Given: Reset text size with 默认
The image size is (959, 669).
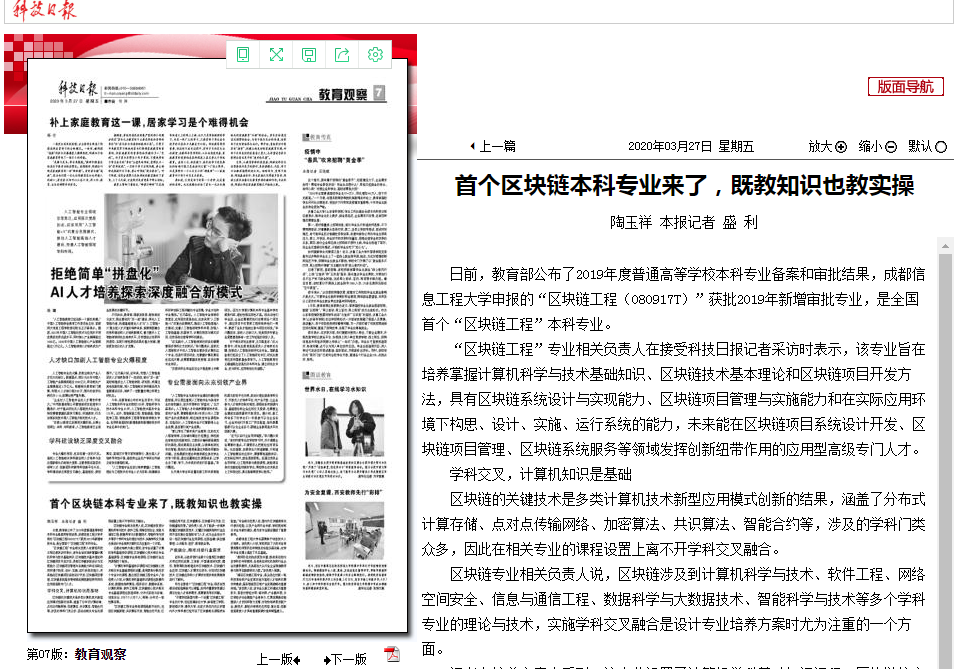Looking at the screenshot, I should click(927, 146).
